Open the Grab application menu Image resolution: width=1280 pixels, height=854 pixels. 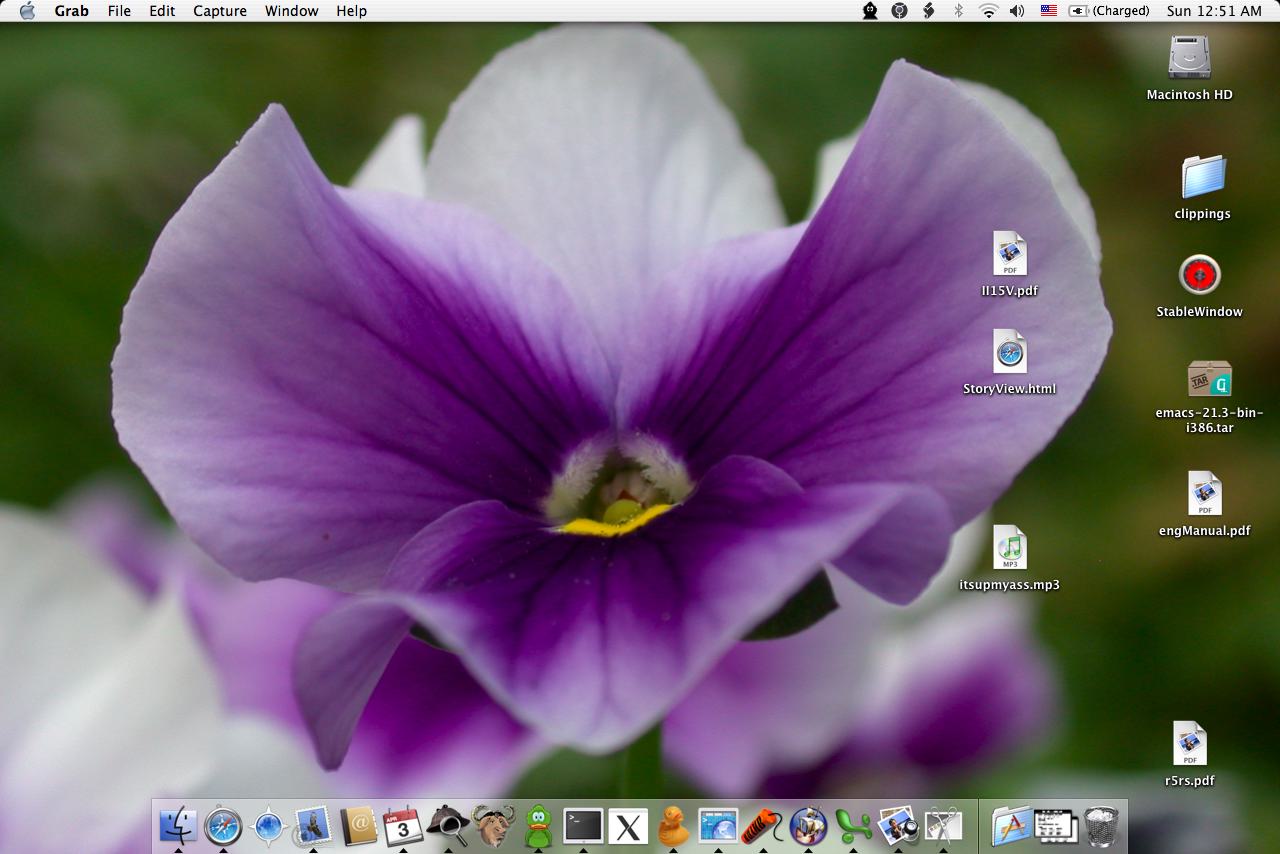pyautogui.click(x=71, y=11)
